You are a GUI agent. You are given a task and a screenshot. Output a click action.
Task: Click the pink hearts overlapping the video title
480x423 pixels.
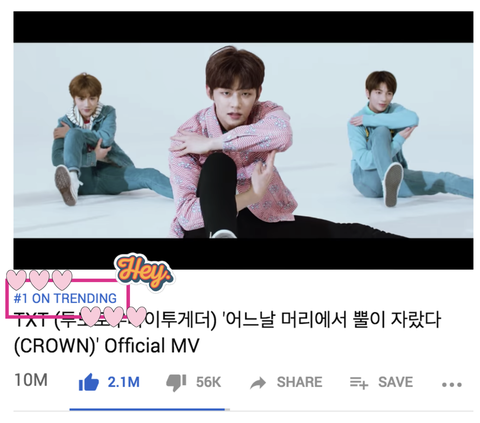click(x=114, y=316)
